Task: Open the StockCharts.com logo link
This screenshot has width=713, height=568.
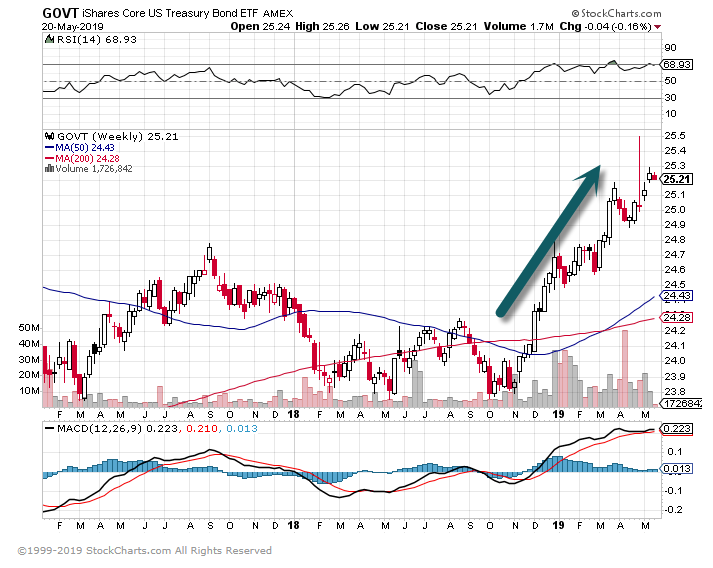Action: click(616, 14)
